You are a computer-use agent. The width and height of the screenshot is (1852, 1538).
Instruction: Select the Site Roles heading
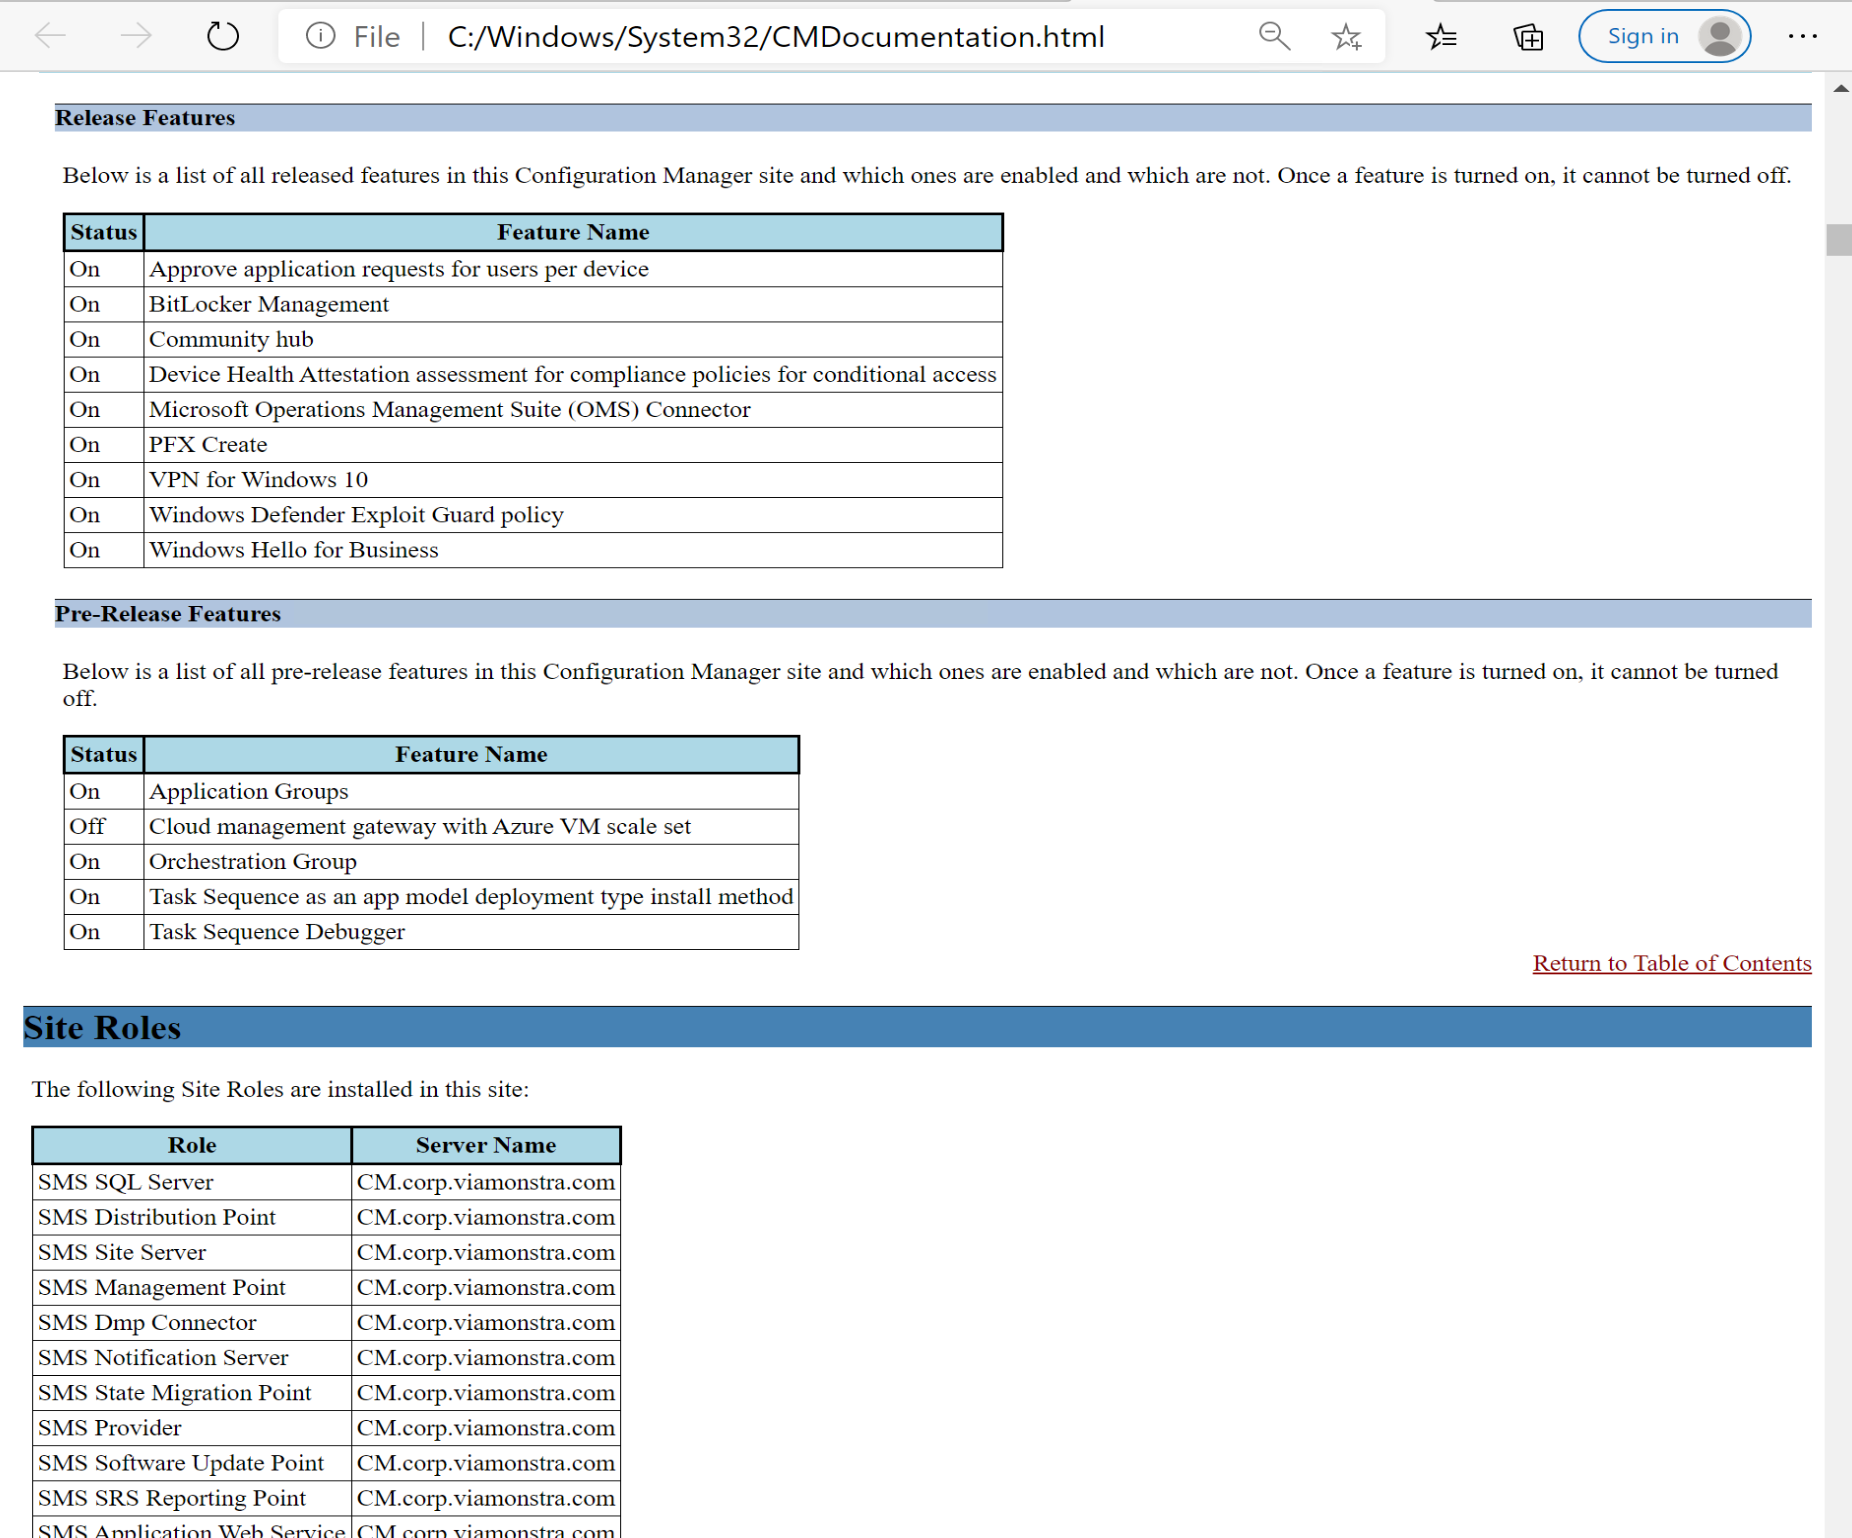tap(101, 1027)
